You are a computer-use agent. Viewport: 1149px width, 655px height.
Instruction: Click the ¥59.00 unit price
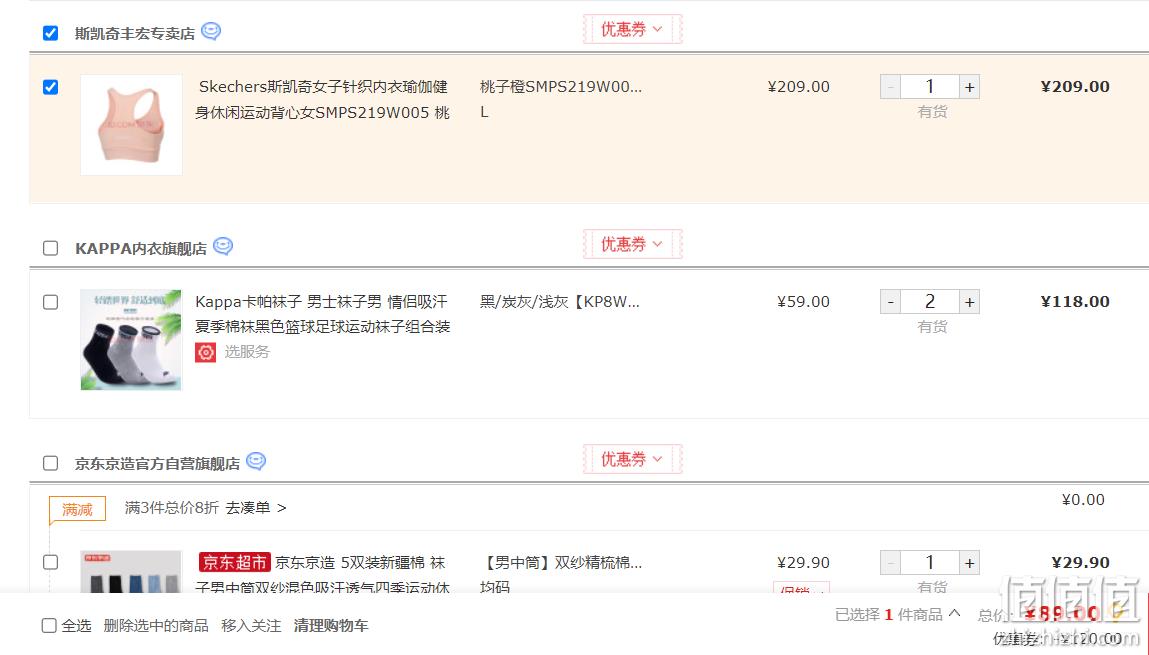[803, 302]
